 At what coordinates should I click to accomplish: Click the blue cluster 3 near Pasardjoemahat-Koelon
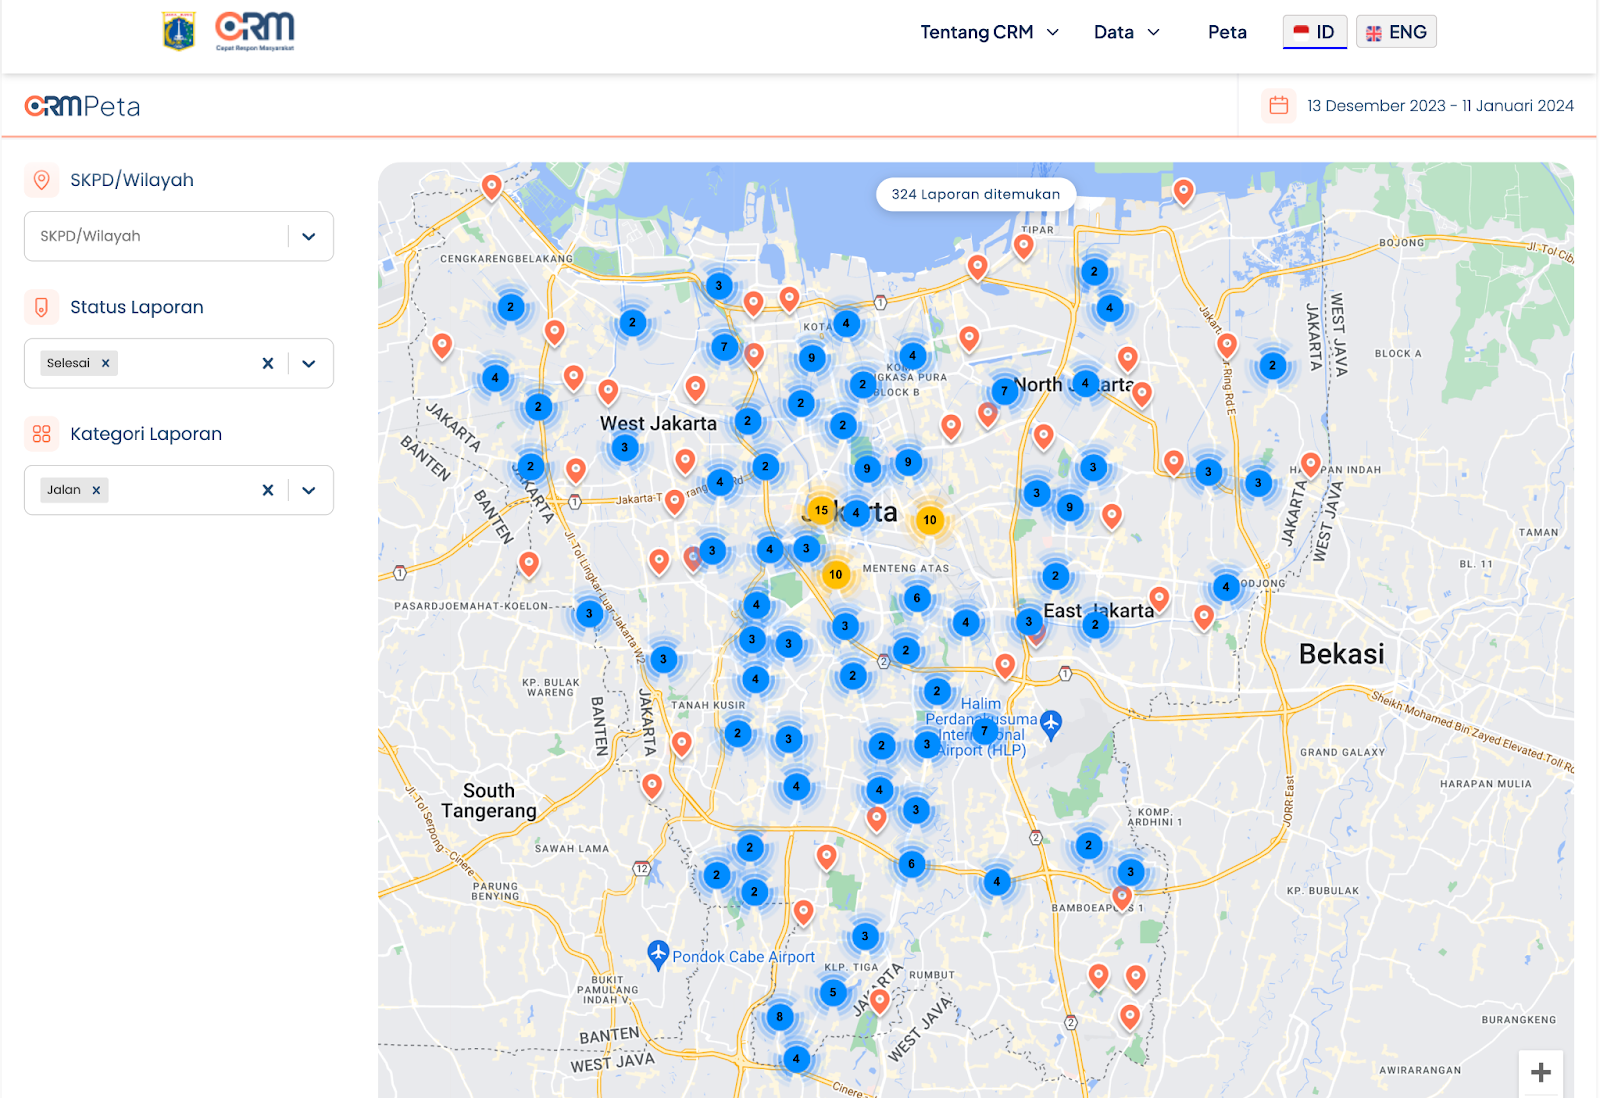click(x=589, y=614)
